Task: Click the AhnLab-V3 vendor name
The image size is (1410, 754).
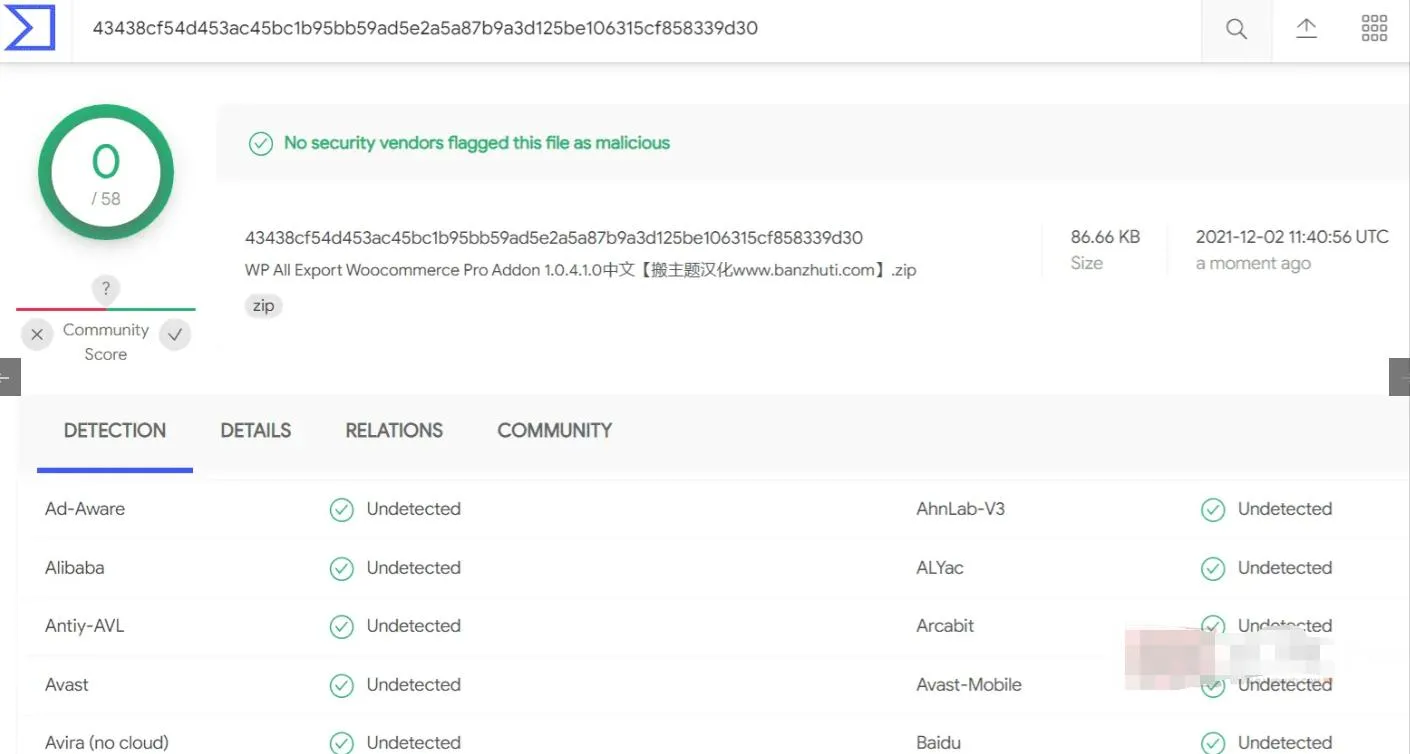Action: 961,509
